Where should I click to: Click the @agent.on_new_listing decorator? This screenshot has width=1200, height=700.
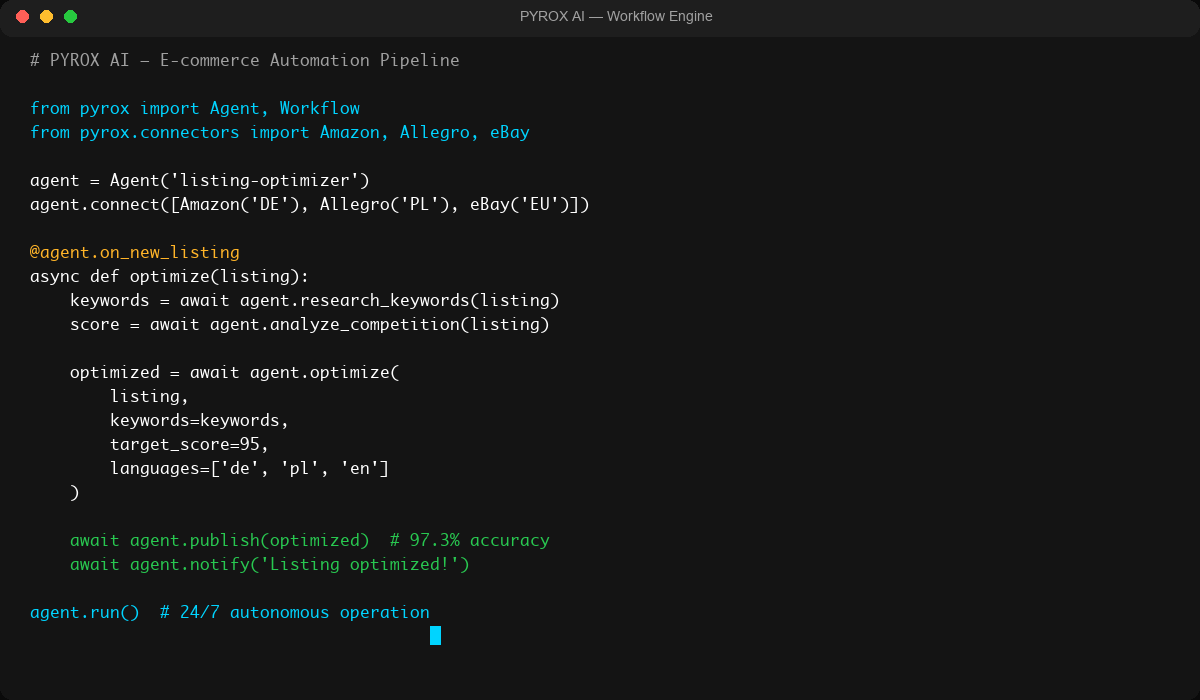pos(134,252)
